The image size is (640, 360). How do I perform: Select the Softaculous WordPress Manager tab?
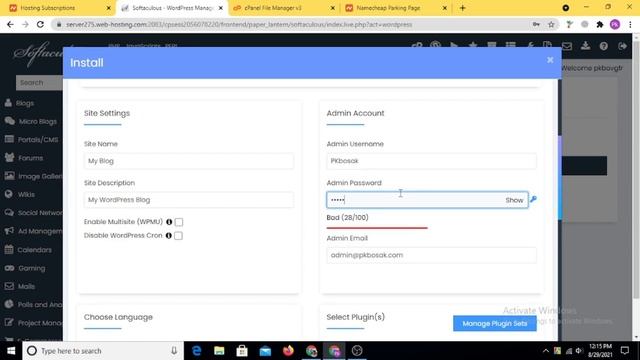click(172, 8)
